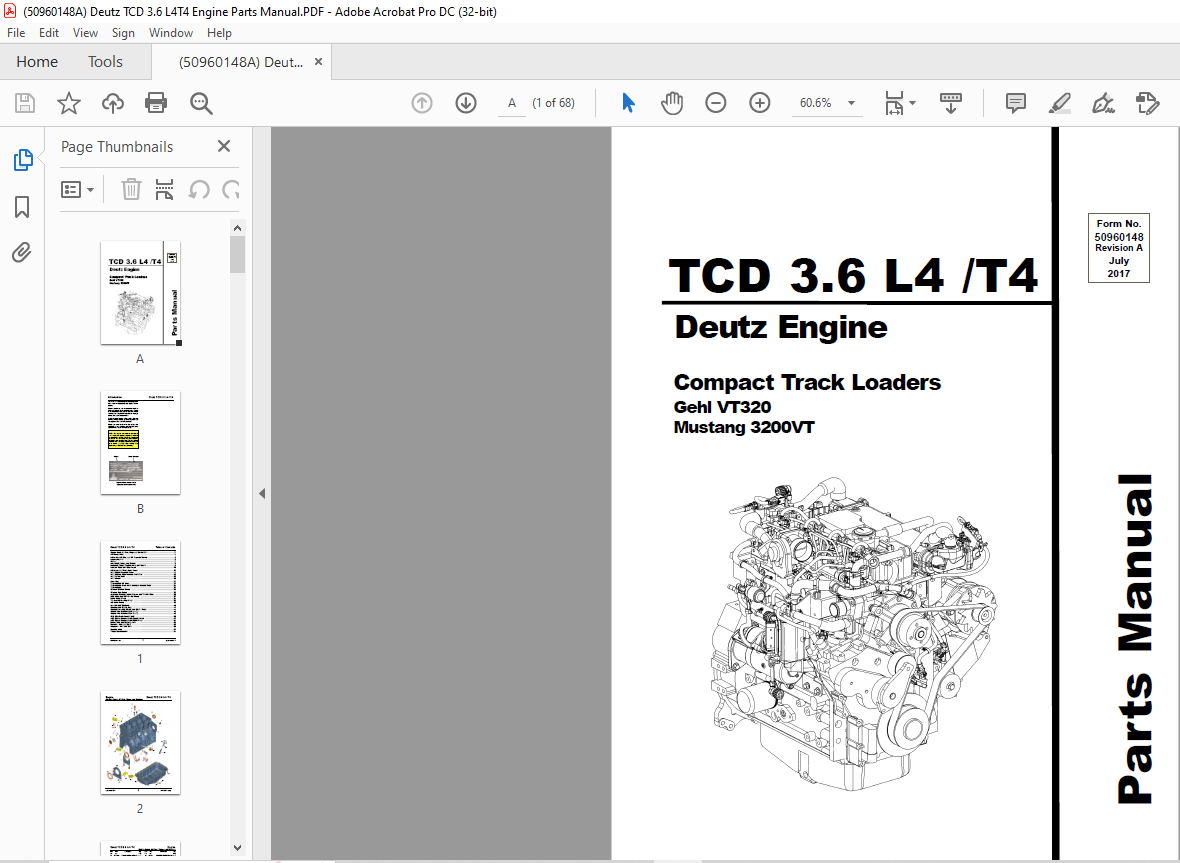Click the Compact Track Loaders text
The image size is (1180, 863).
(x=807, y=382)
